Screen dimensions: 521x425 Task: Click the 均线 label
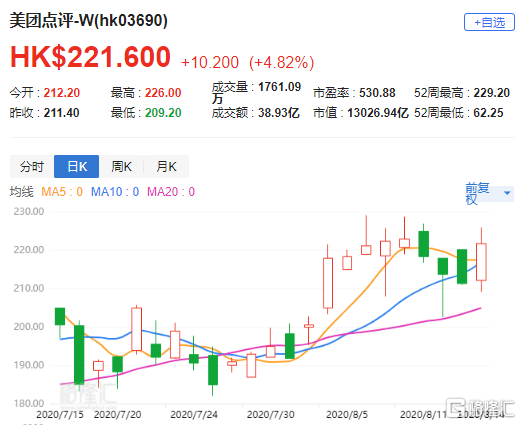[22, 192]
